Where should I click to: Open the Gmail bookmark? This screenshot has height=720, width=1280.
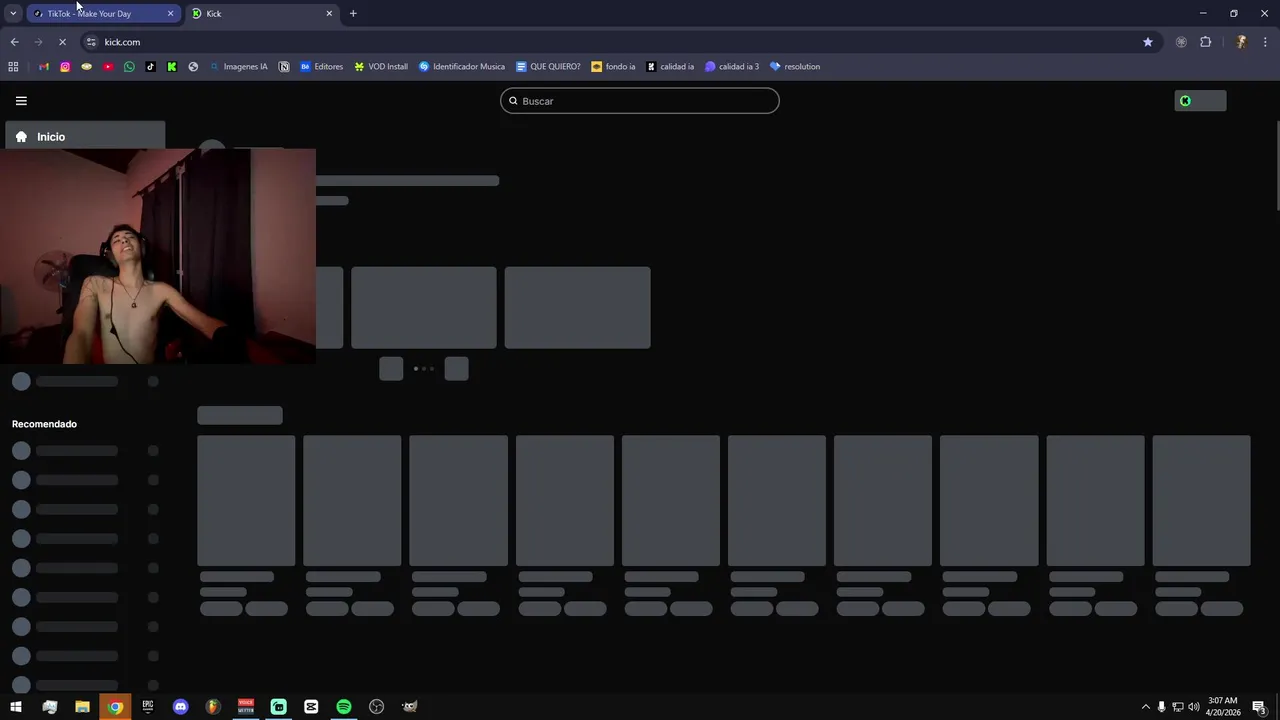(x=44, y=67)
